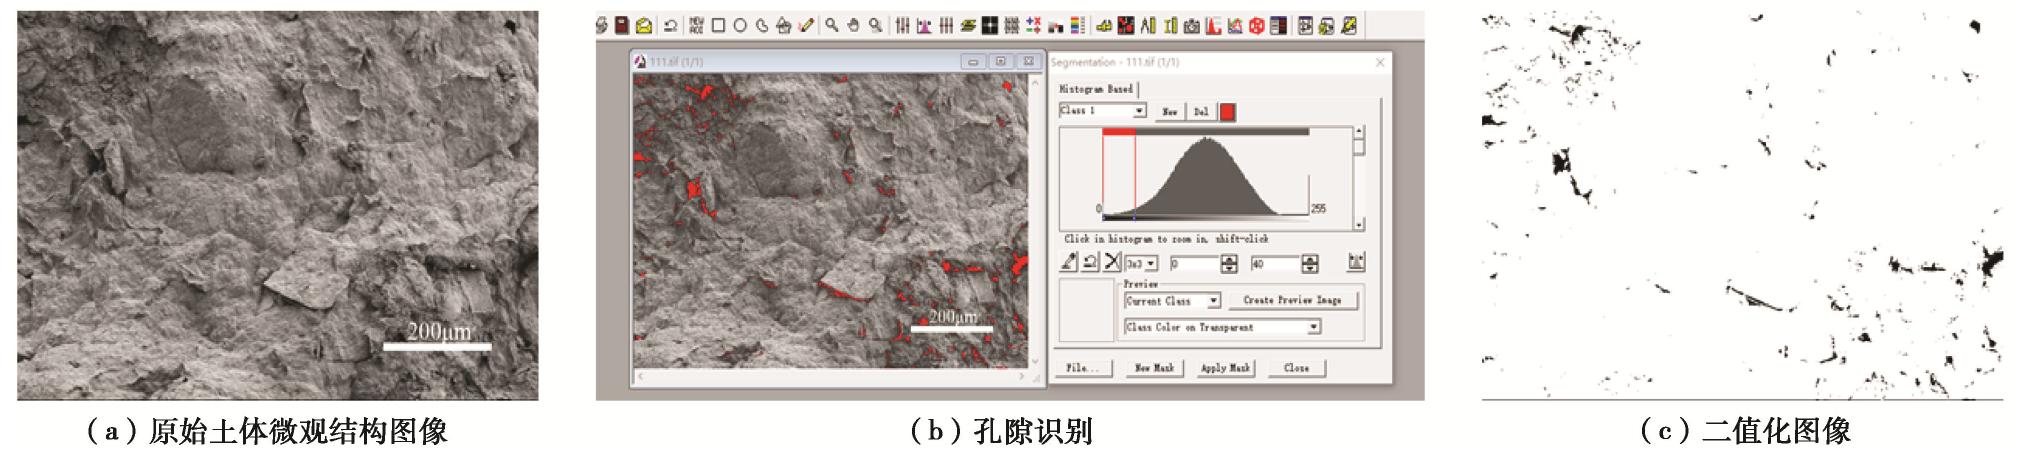Click the red class color swatch
Viewport: 2036px width, 458px height.
1227,112
